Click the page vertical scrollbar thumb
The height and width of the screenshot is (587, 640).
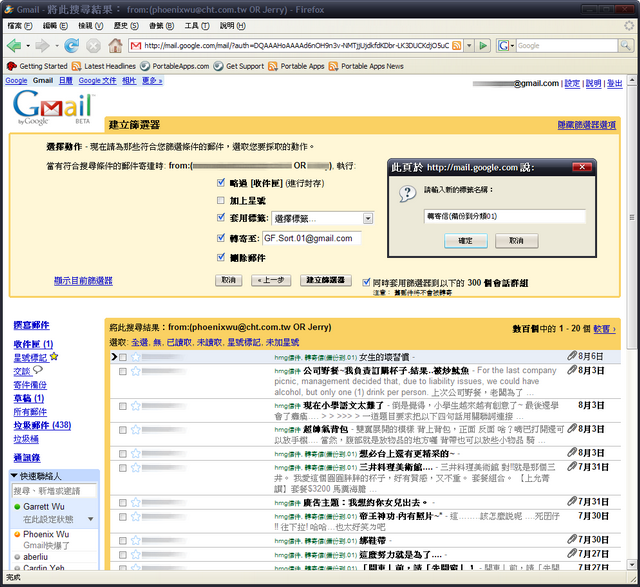631,217
